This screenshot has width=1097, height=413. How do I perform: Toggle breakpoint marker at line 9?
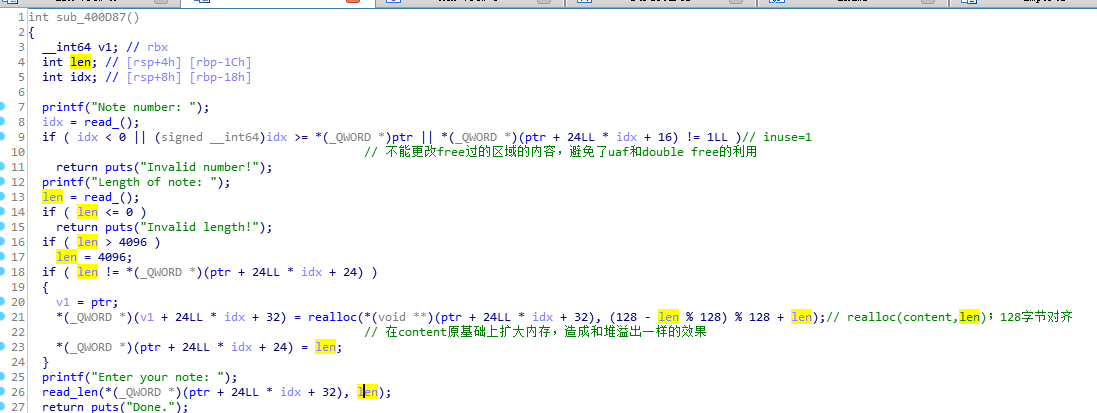pyautogui.click(x=5, y=137)
